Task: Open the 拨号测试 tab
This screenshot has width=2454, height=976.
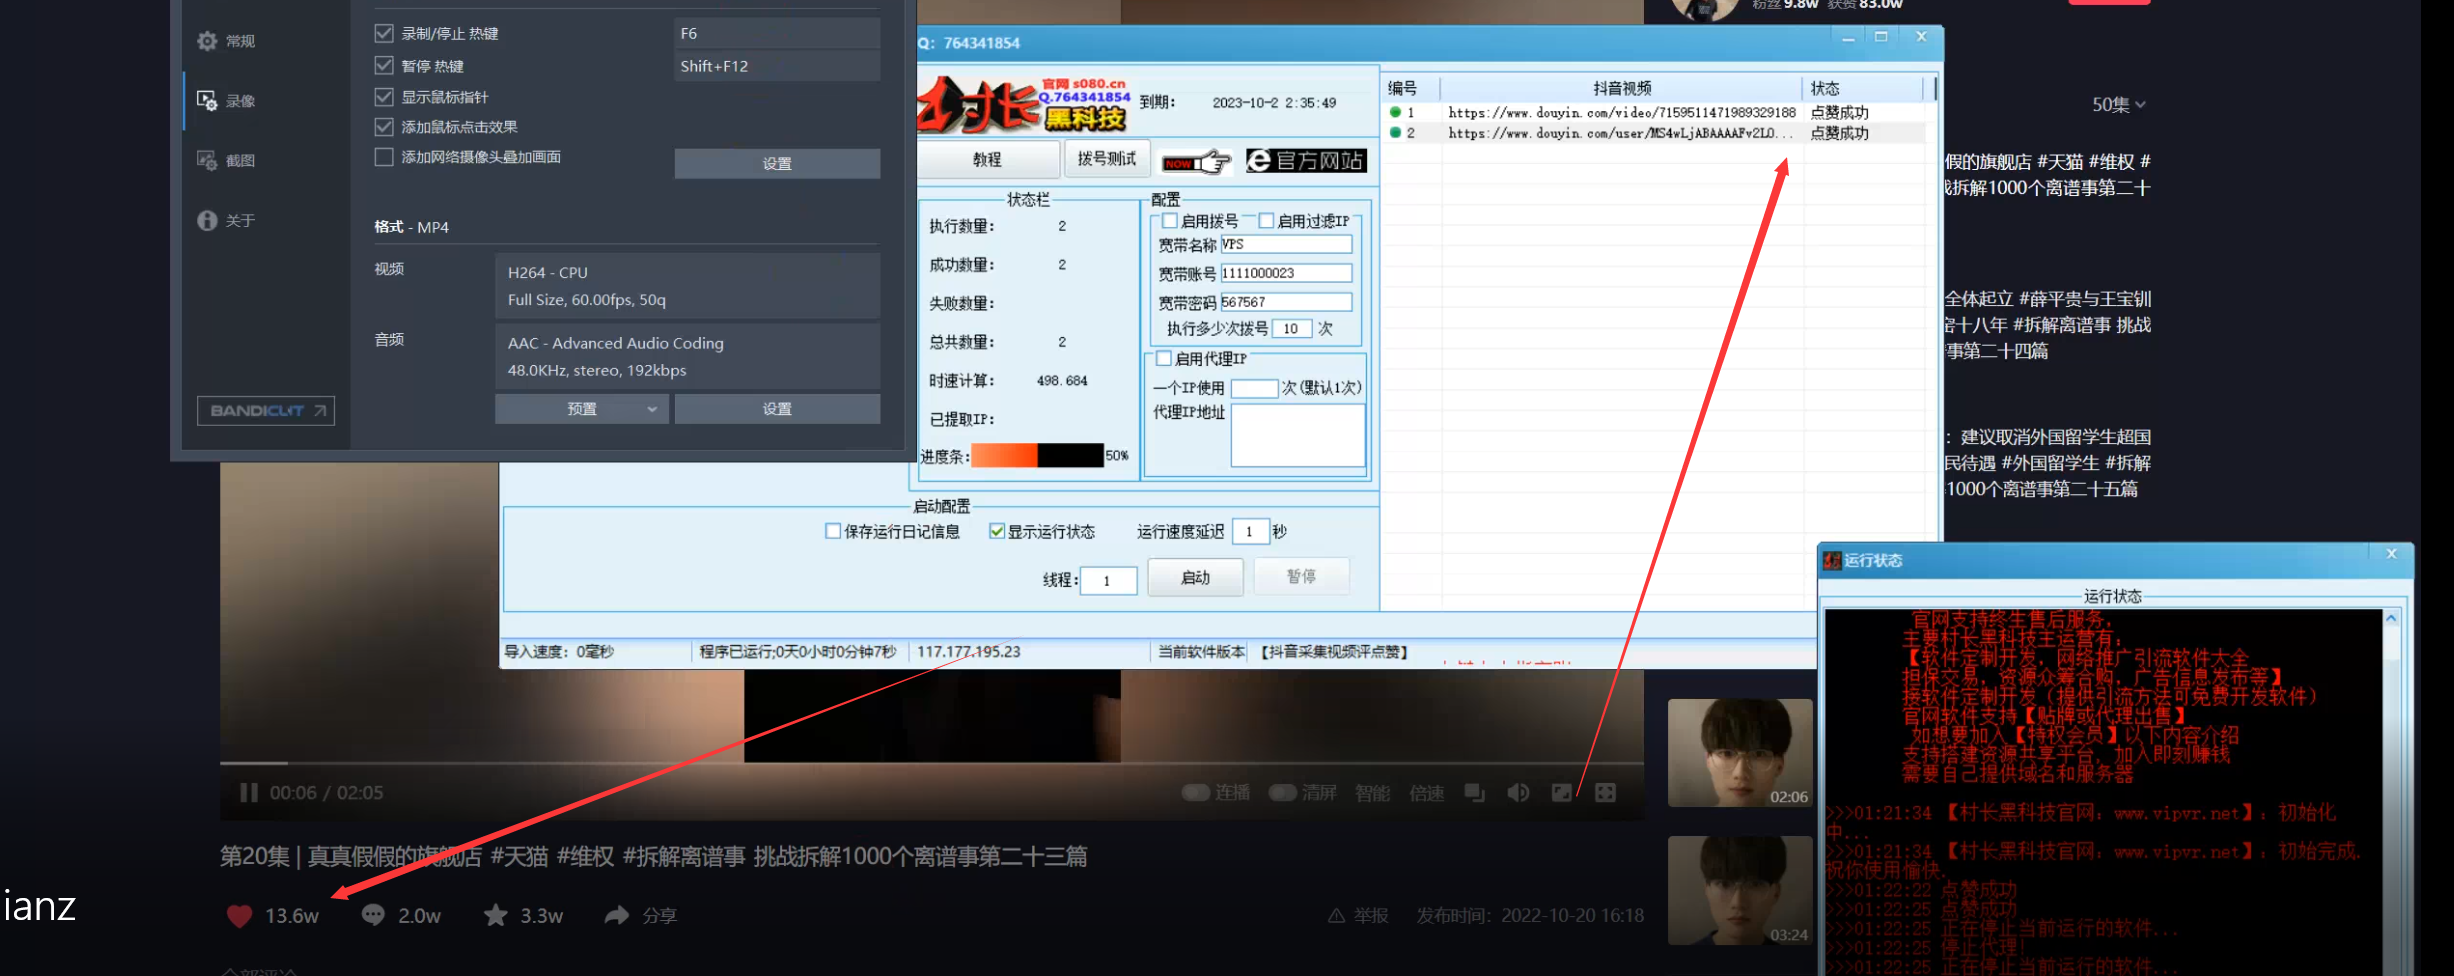Action: pyautogui.click(x=1107, y=159)
